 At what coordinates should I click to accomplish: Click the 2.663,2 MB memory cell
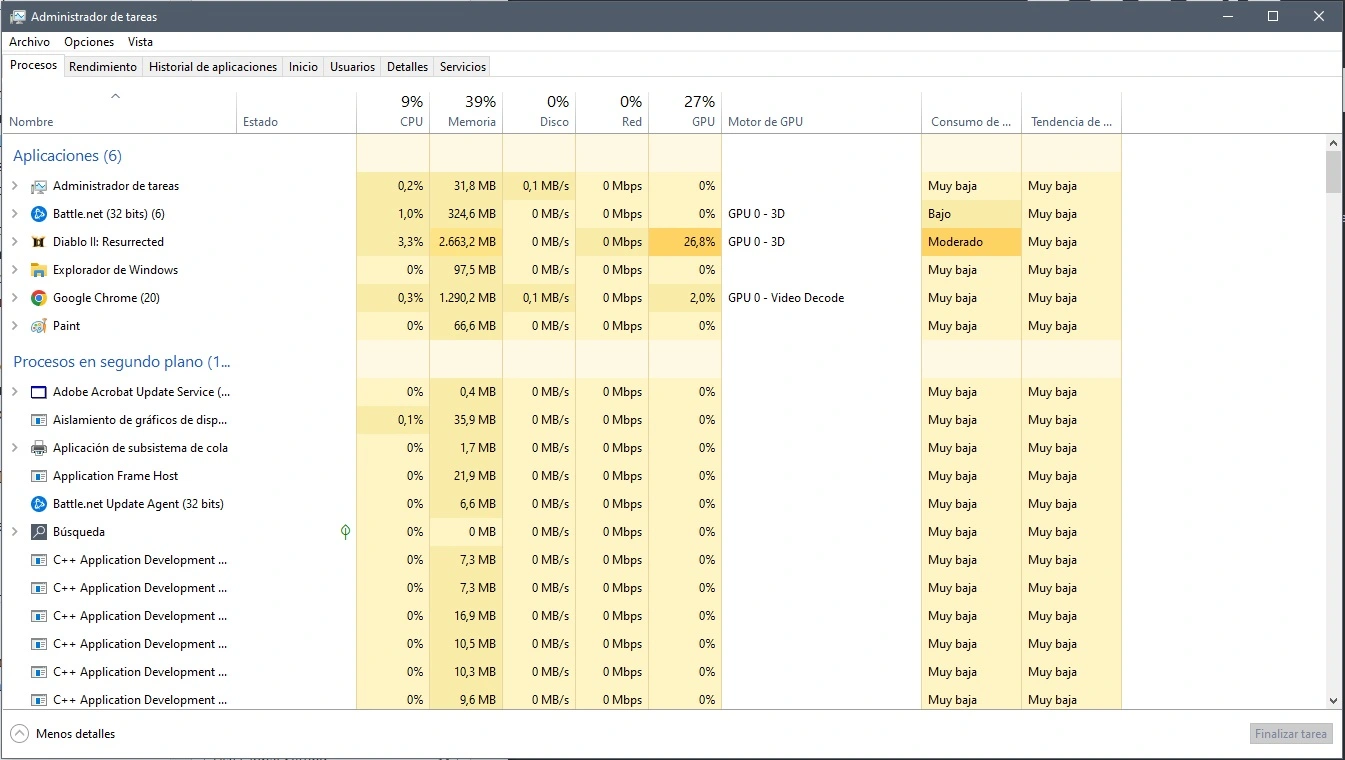pyautogui.click(x=466, y=242)
